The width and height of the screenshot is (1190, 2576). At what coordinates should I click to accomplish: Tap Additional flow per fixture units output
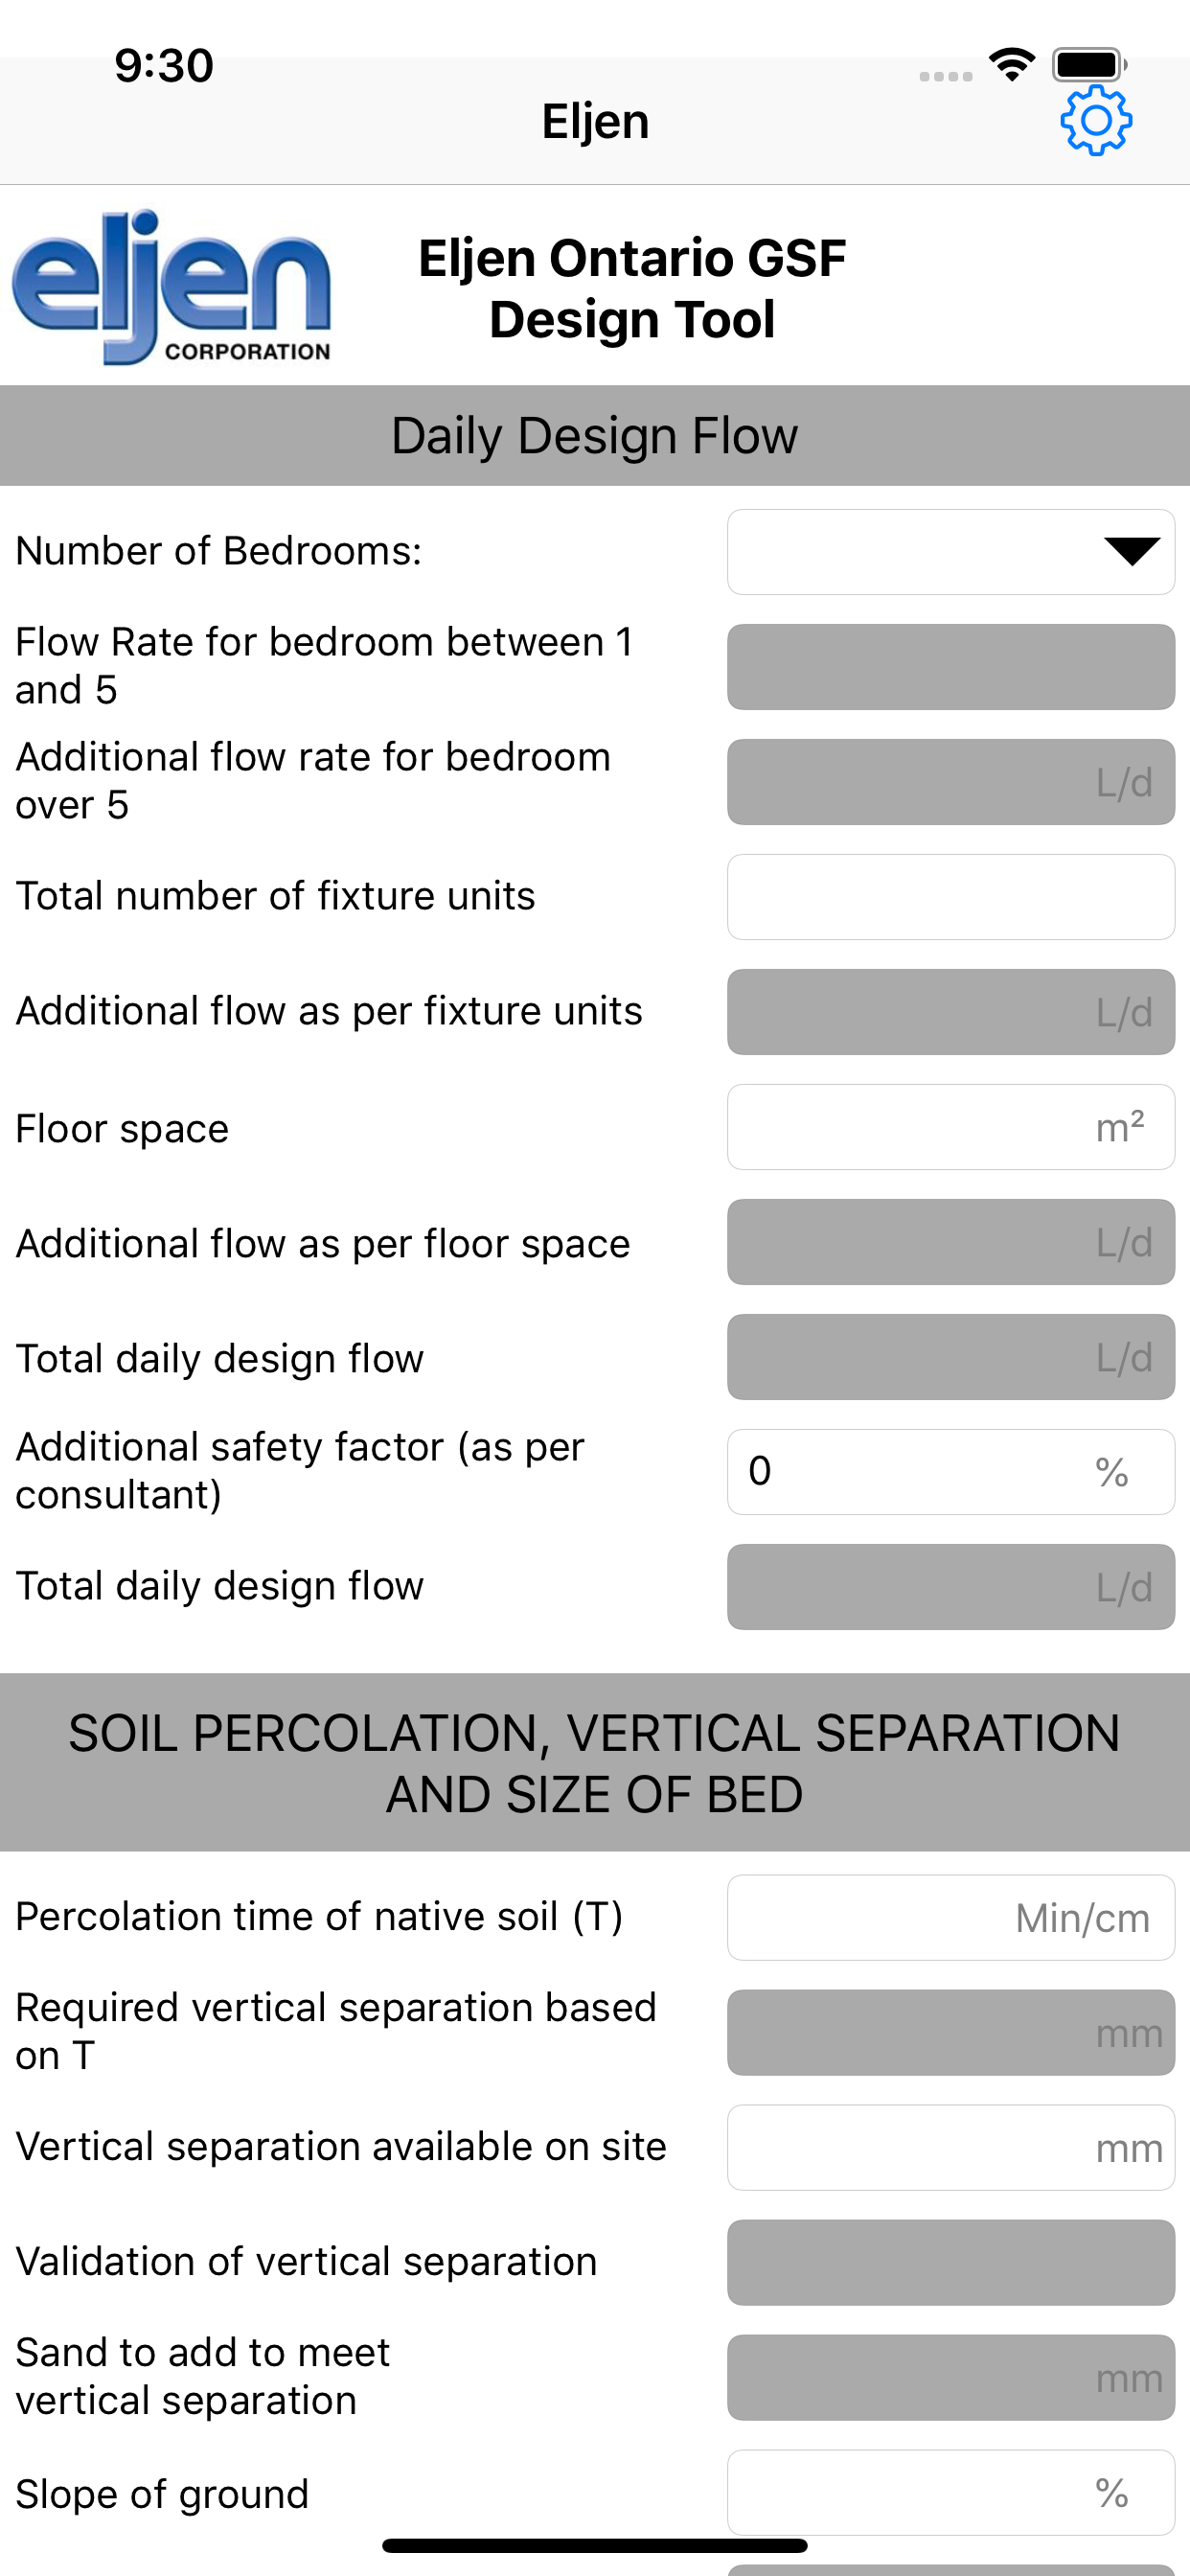click(950, 1012)
